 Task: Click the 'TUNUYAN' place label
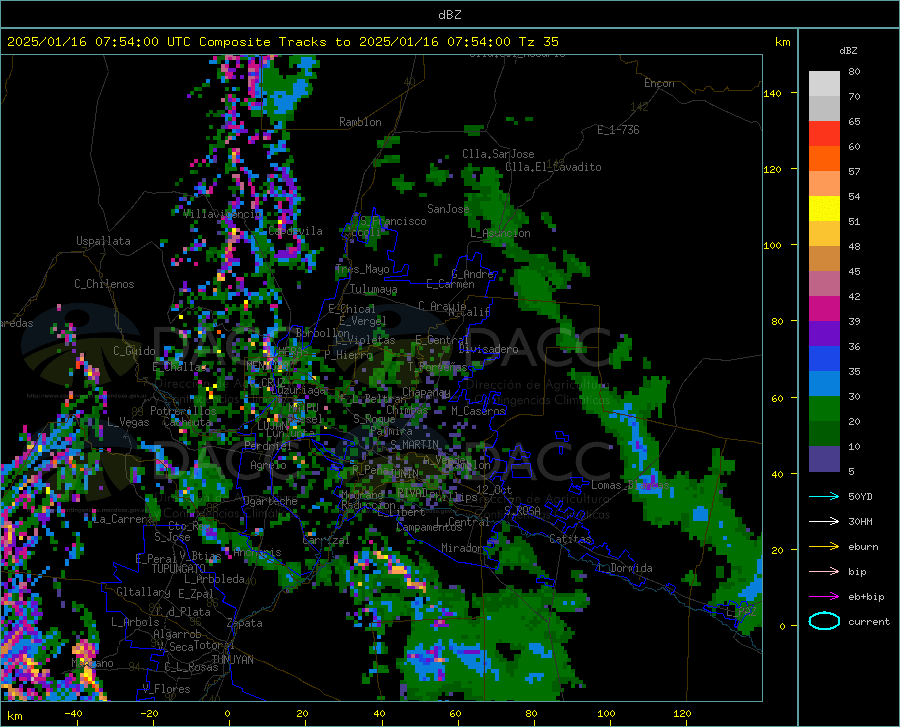coord(232,660)
